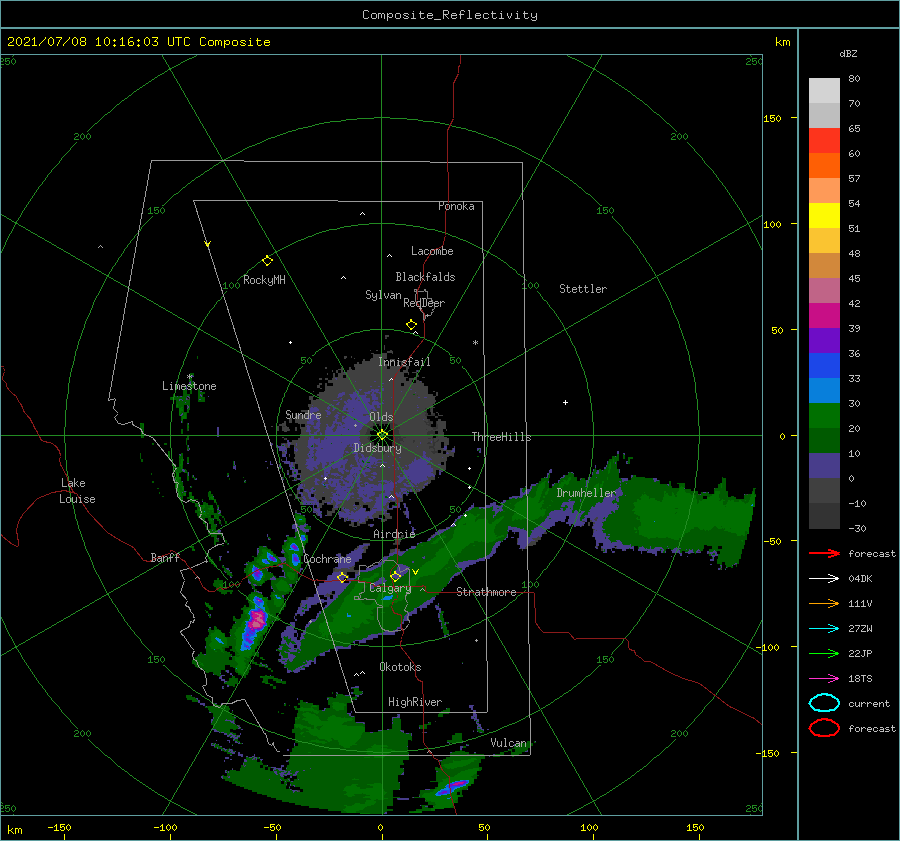Click the Drumheller city label

click(586, 493)
